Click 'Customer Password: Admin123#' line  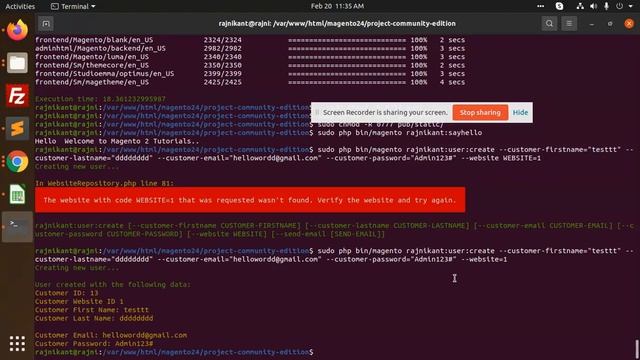coord(94,344)
